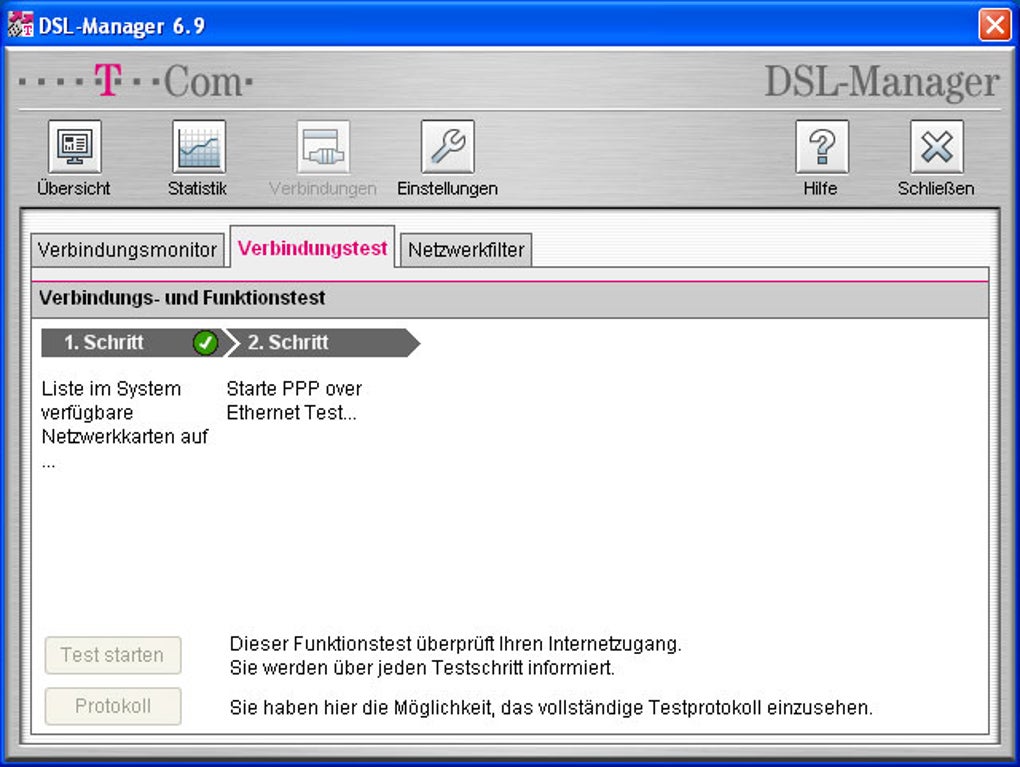Click the Protokoll button
Image resolution: width=1020 pixels, height=767 pixels.
coord(113,706)
